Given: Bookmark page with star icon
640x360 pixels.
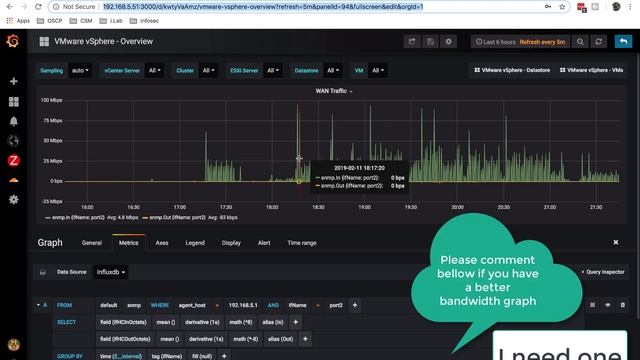Looking at the screenshot, I should (562, 7).
